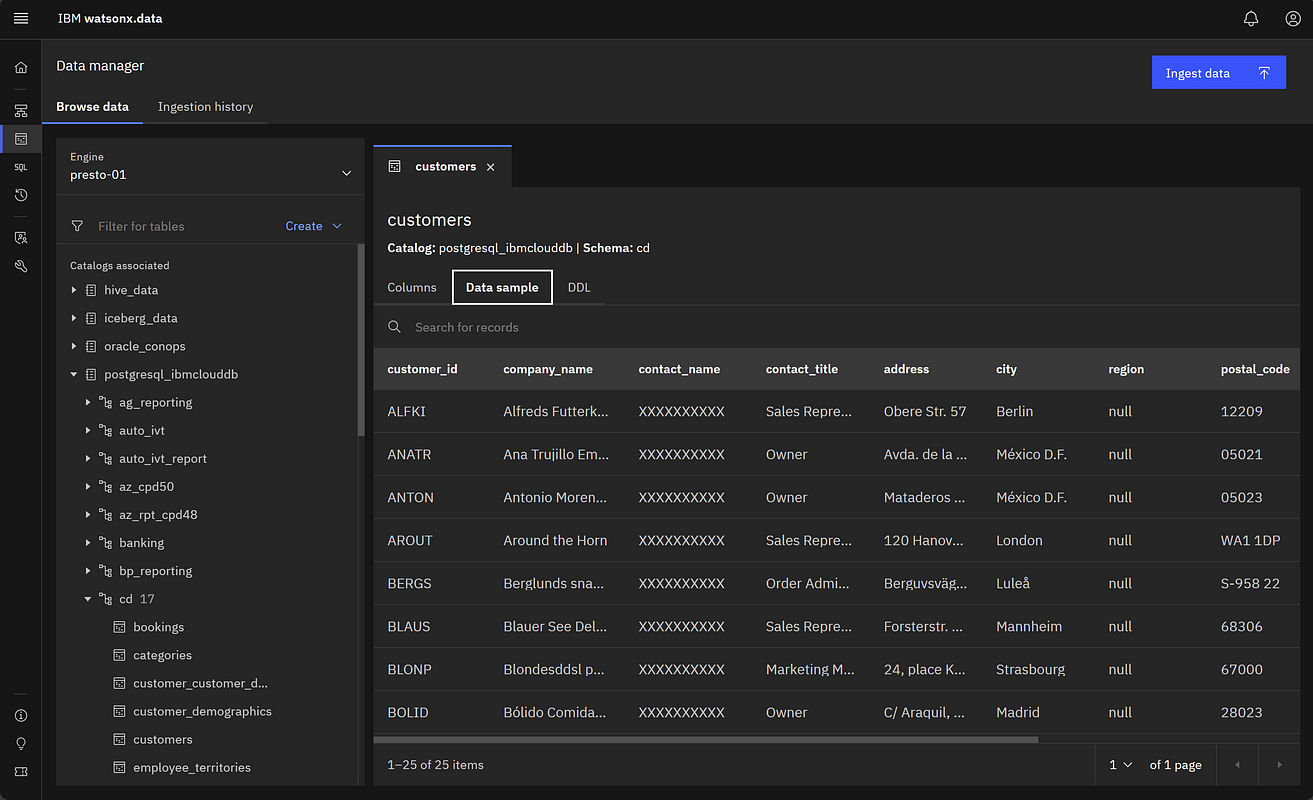The height and width of the screenshot is (800, 1313).
Task: Open the Engine presto-01 dropdown
Action: [210, 166]
